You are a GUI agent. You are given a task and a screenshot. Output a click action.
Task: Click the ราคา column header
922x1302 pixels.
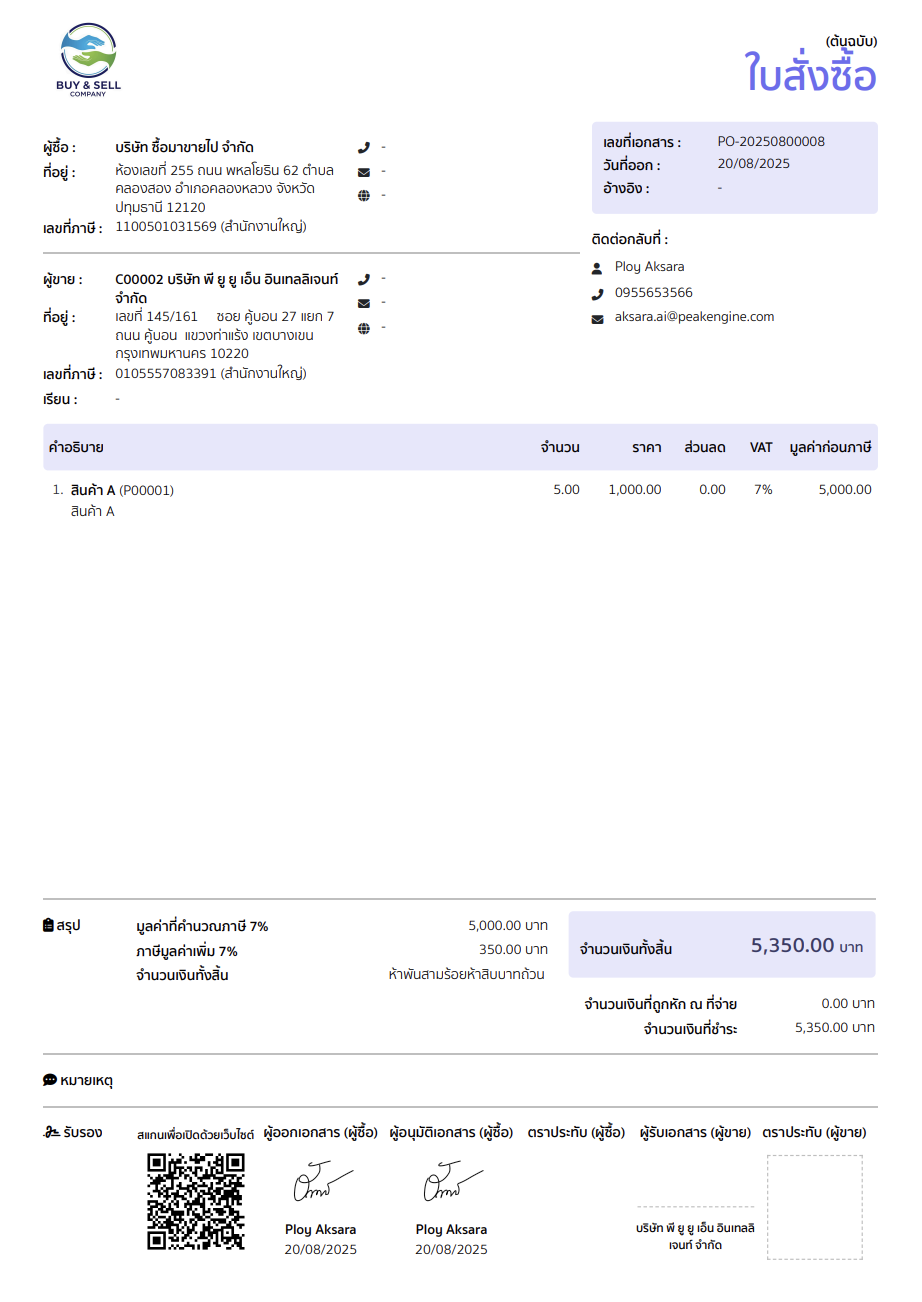tap(646, 447)
